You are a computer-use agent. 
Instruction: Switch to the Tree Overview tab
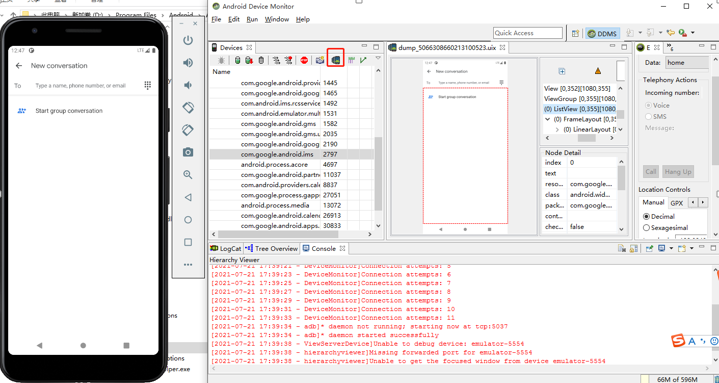coord(271,249)
